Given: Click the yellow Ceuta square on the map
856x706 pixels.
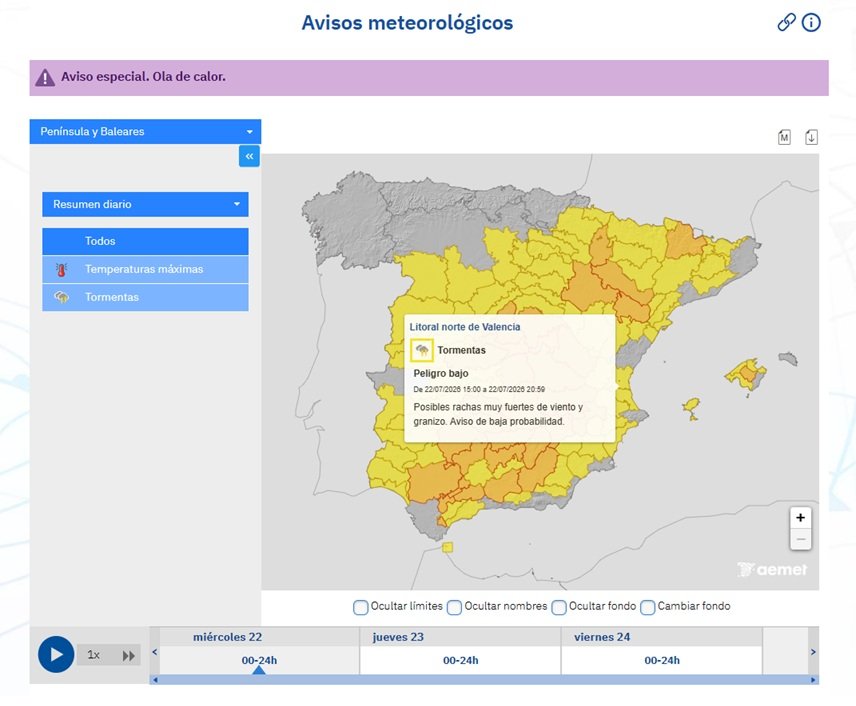Looking at the screenshot, I should tap(448, 547).
